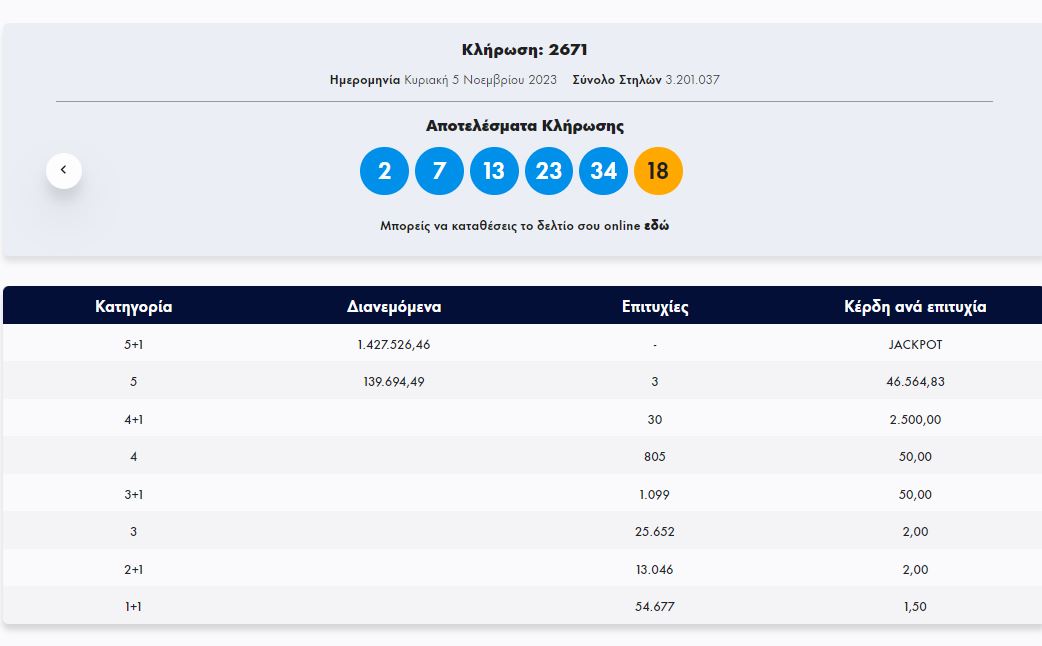The image size is (1042, 646).
Task: Select the blue number 23 ball
Action: pyautogui.click(x=549, y=171)
